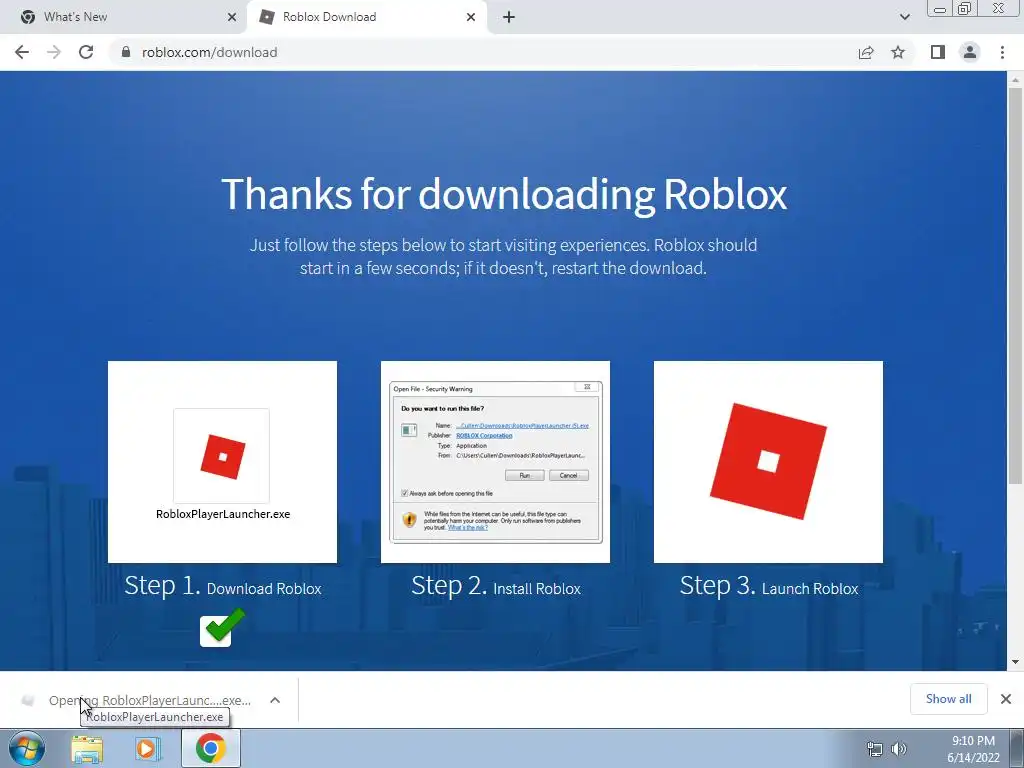1024x768 pixels.
Task: Close the What's New tab
Action: tap(232, 18)
